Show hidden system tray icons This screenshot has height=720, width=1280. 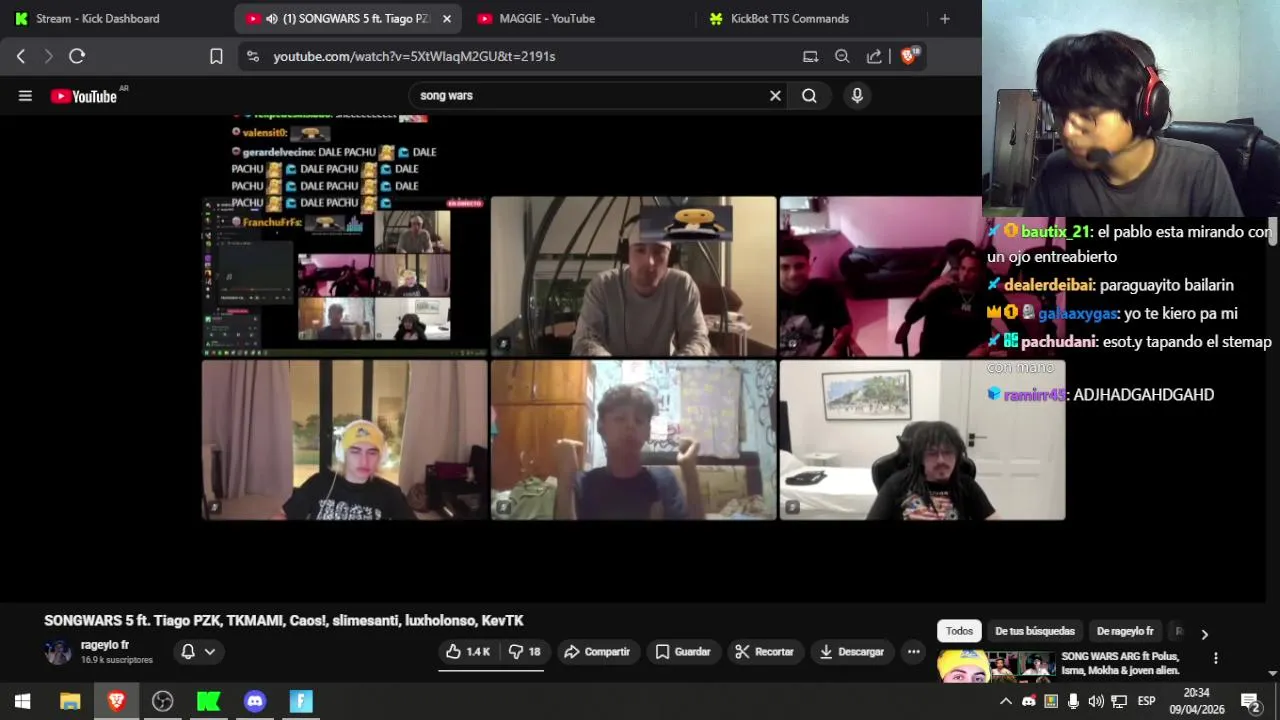pos(1006,701)
